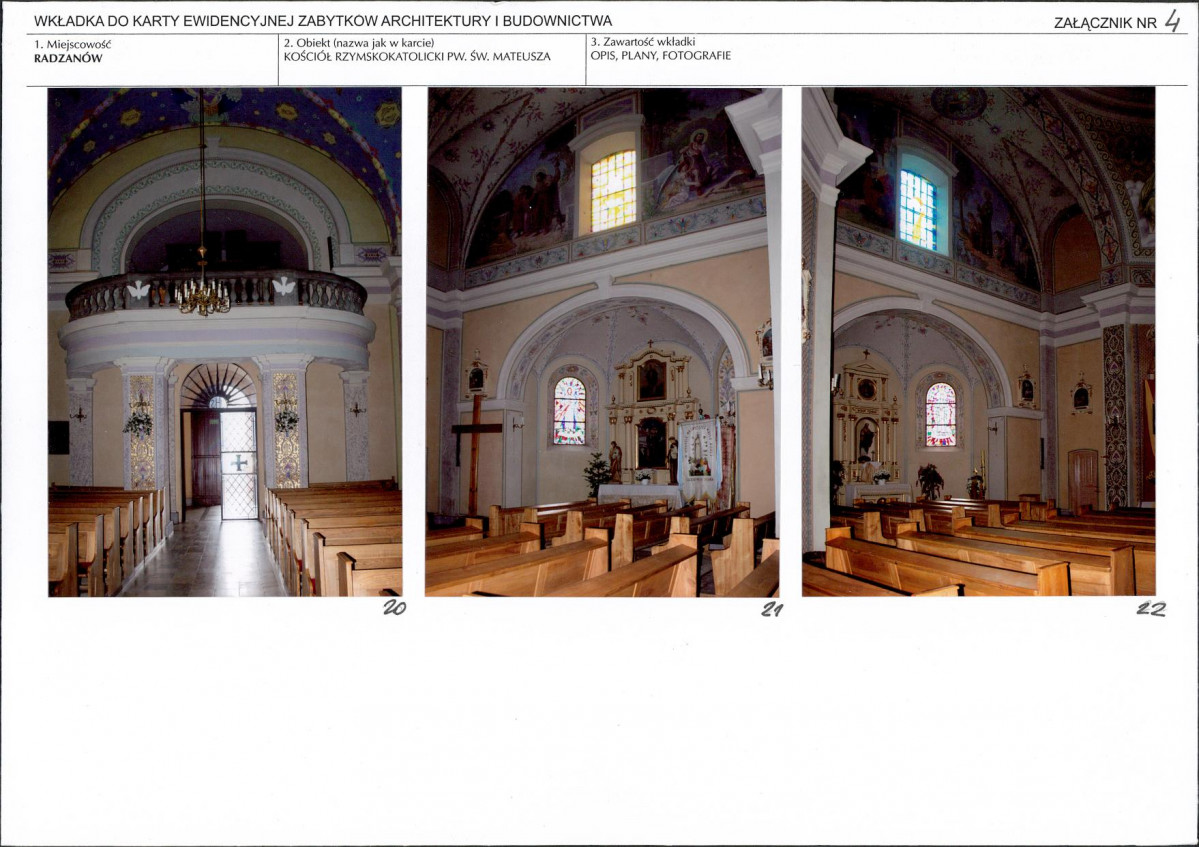Click the handwritten attachment number 4
The height and width of the screenshot is (847, 1199).
point(1172,21)
